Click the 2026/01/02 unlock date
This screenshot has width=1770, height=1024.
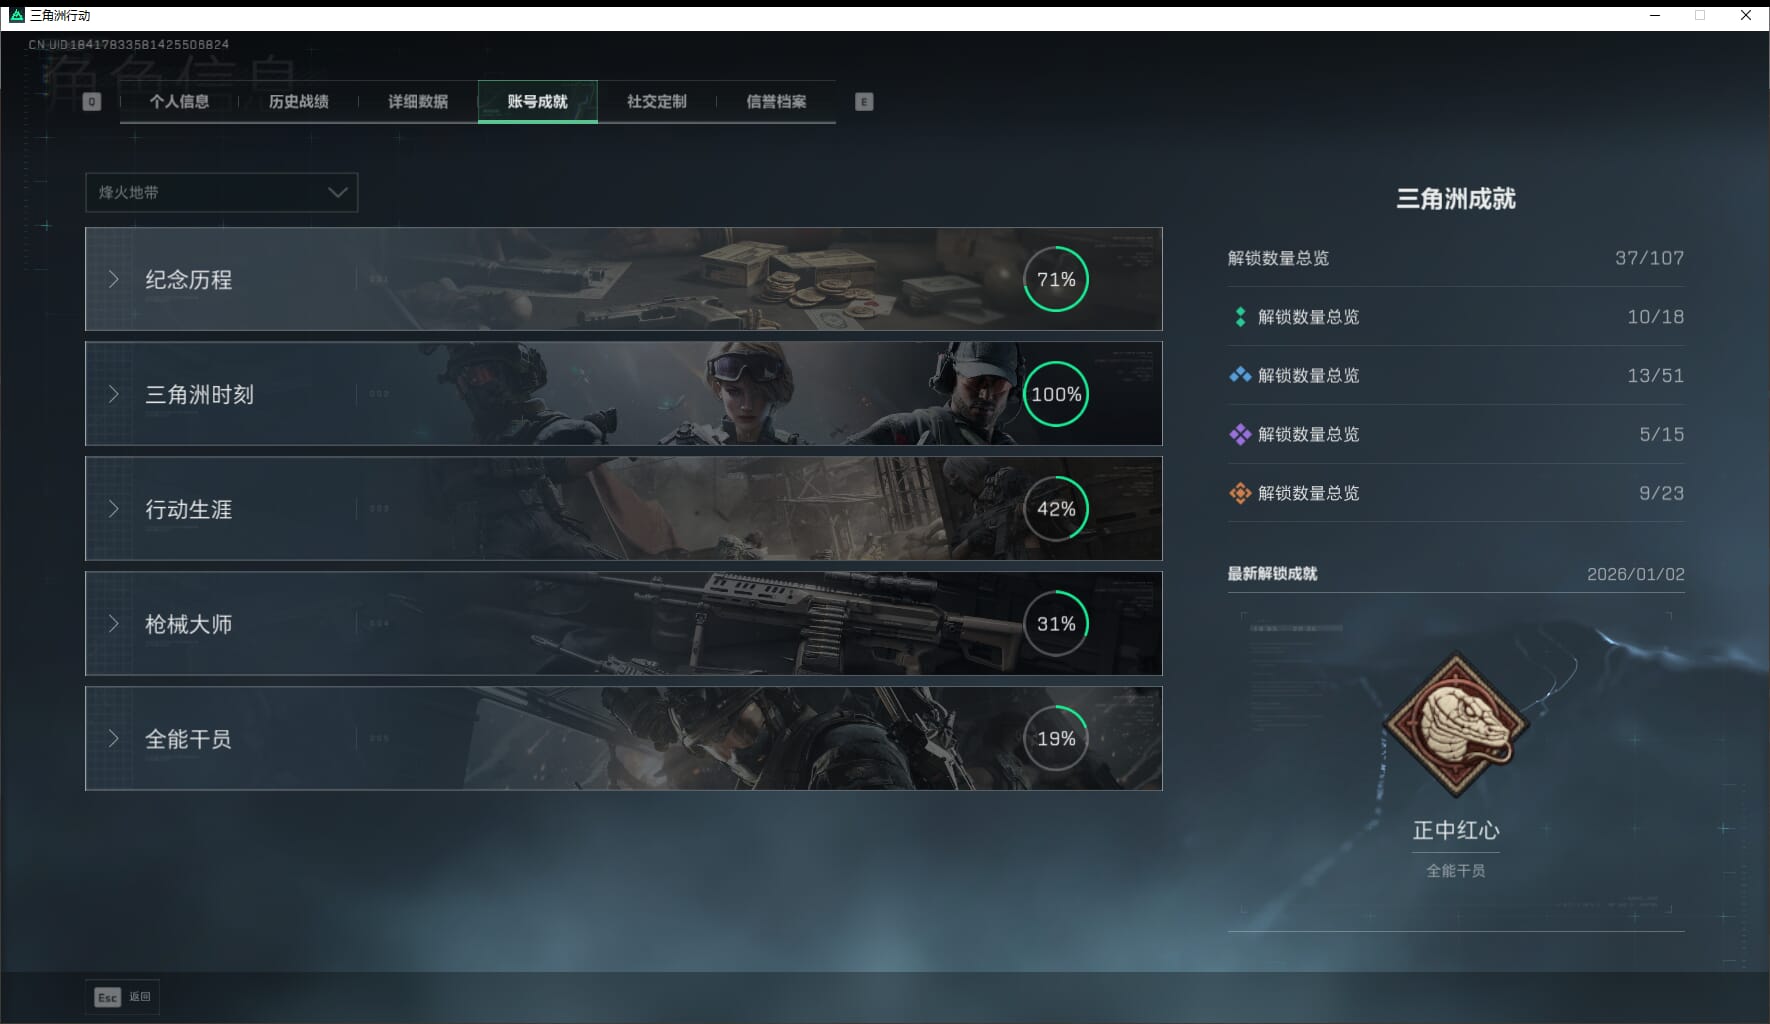[x=1635, y=574]
